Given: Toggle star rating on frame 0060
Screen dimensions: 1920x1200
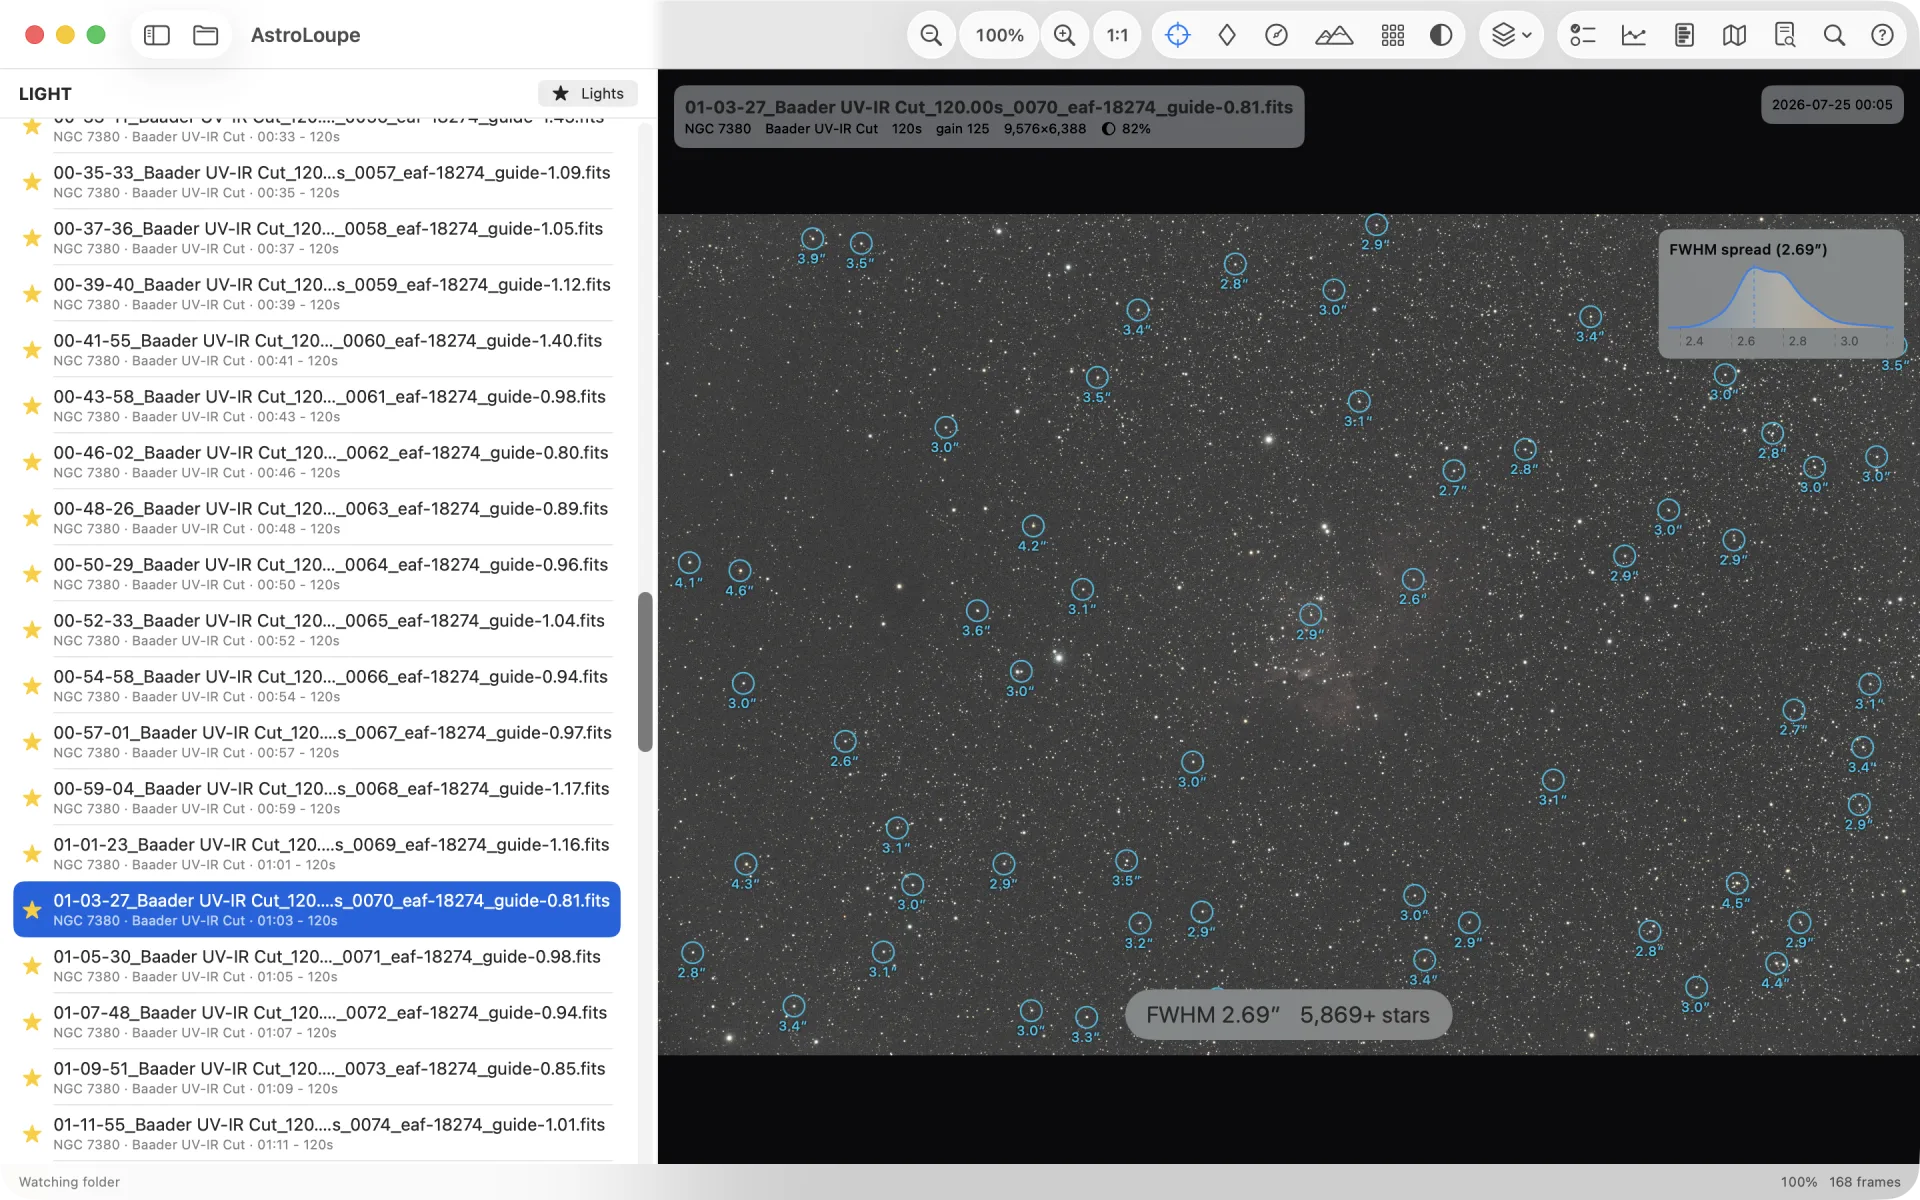Looking at the screenshot, I should pos(32,350).
